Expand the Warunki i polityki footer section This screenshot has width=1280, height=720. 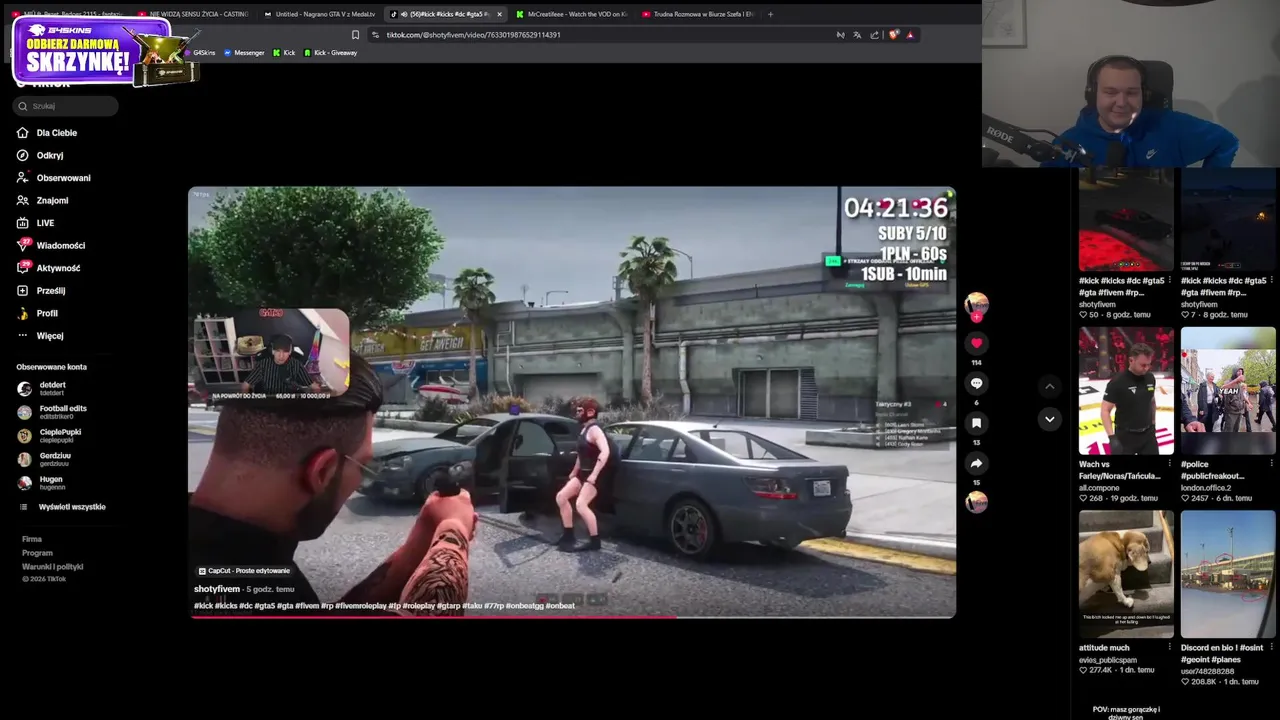[52, 567]
